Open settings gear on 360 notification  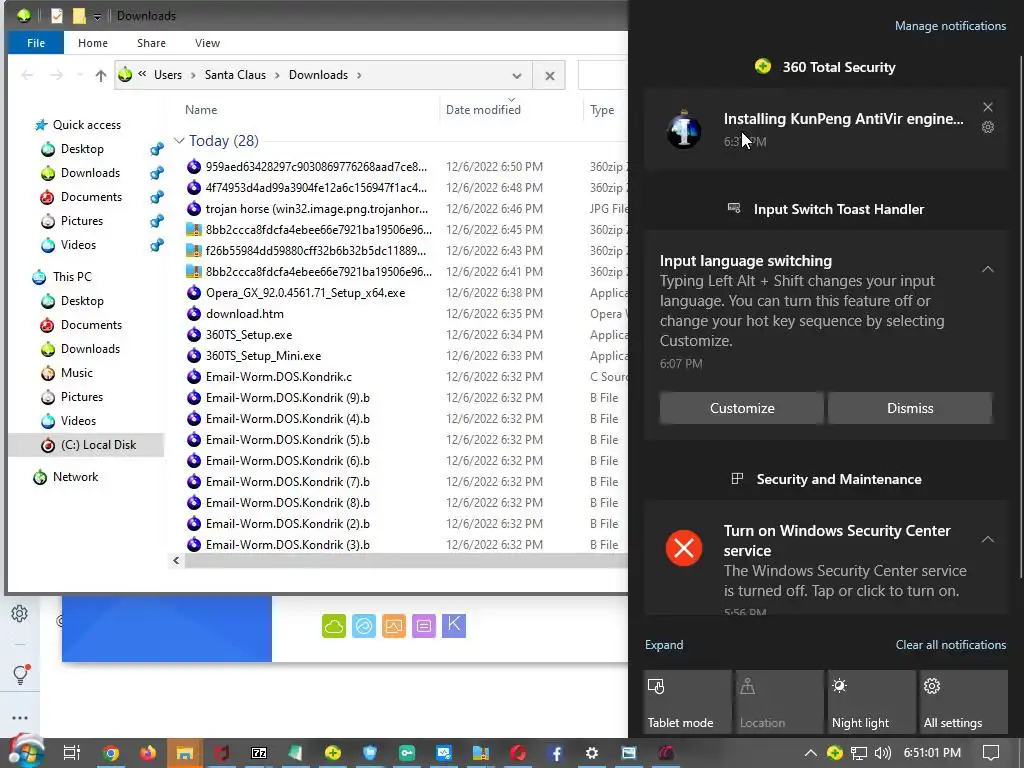tap(987, 127)
